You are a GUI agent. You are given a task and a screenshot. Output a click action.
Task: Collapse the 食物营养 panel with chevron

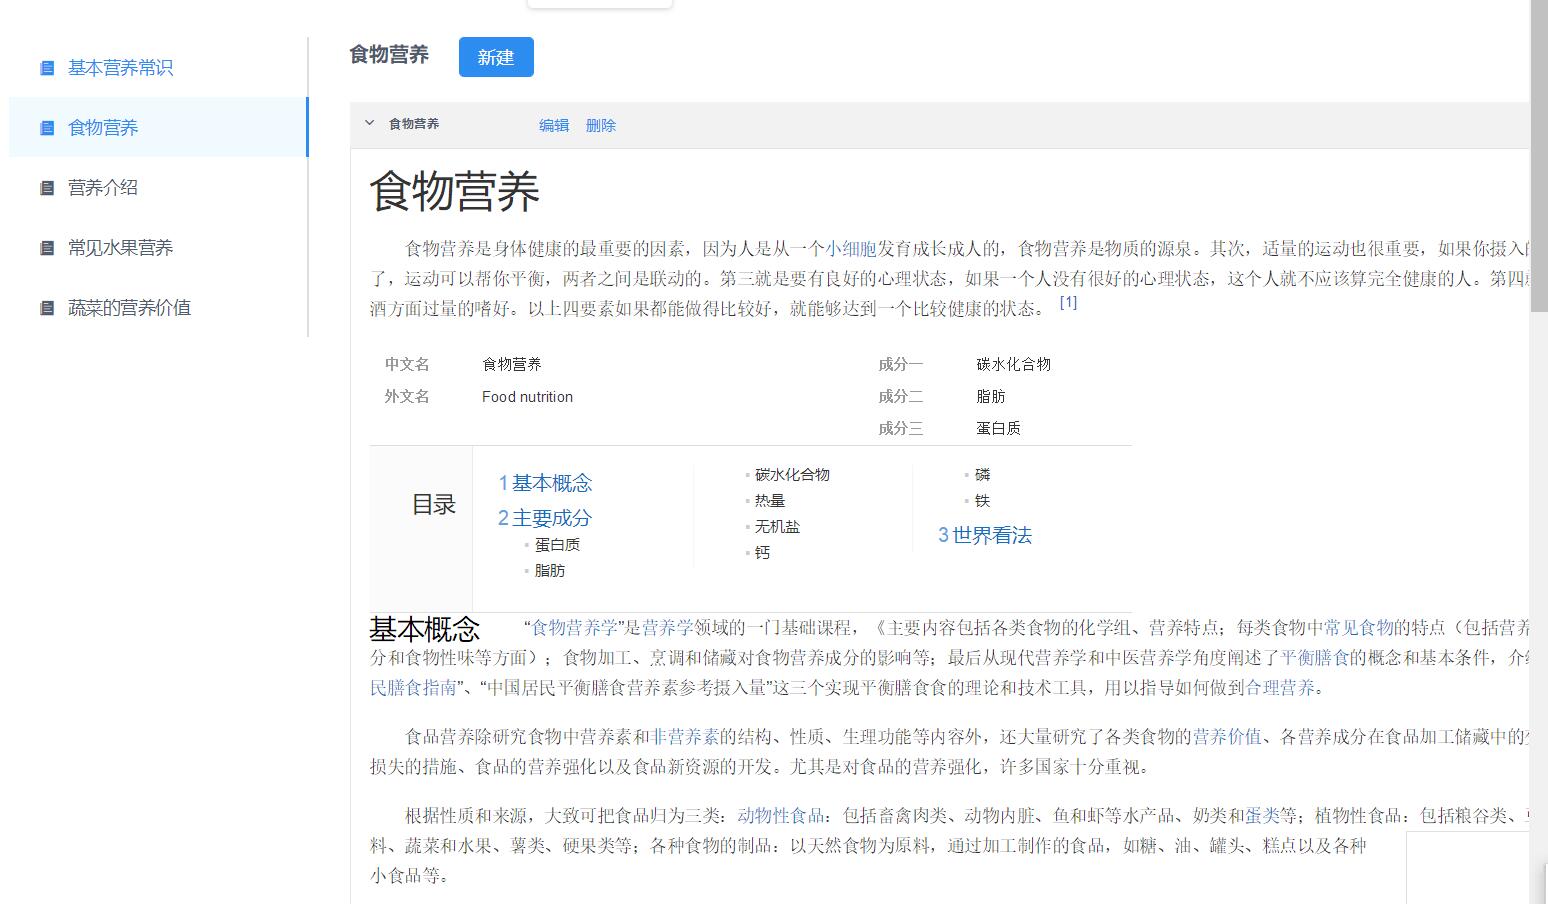(x=369, y=124)
